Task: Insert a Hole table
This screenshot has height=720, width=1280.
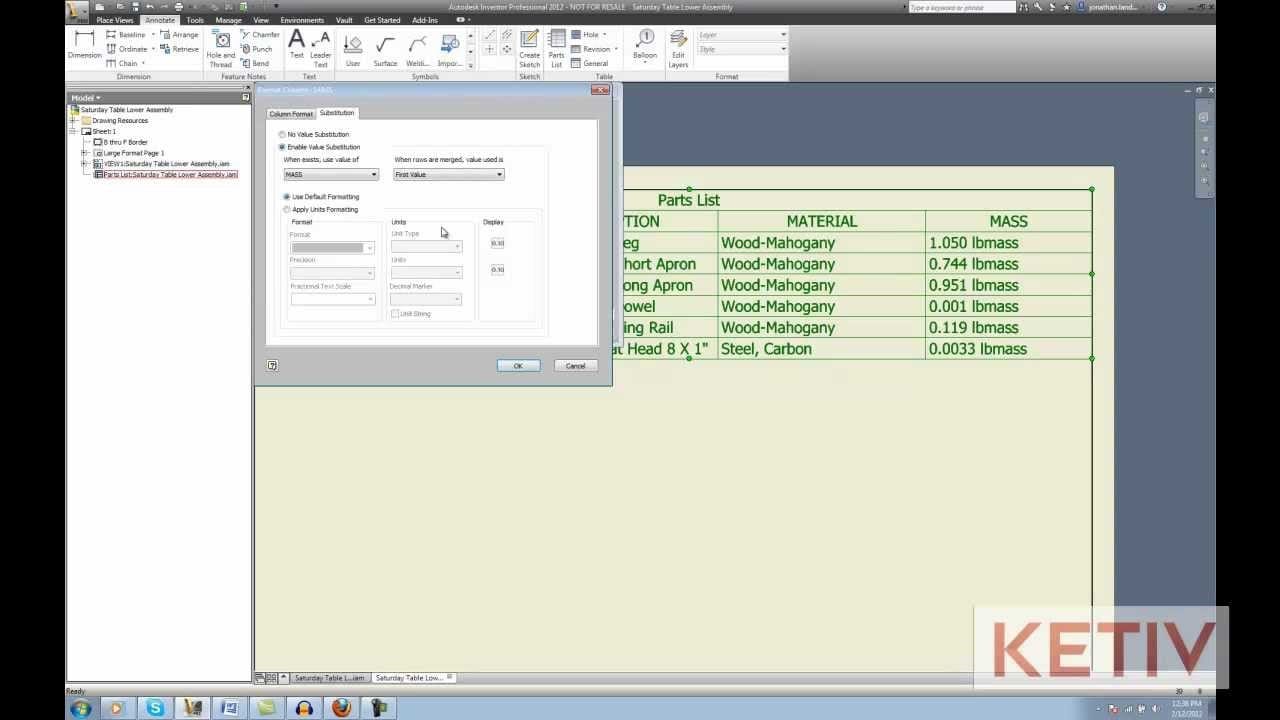Action: [585, 35]
